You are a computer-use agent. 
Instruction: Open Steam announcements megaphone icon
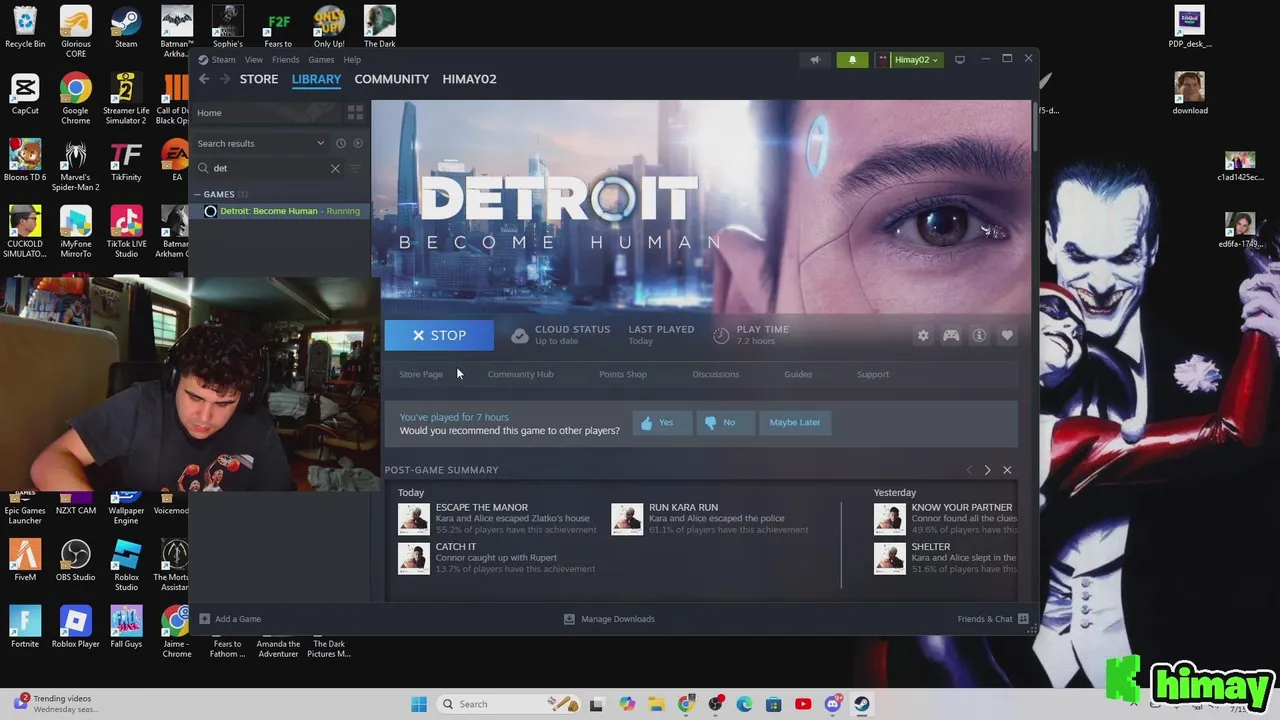click(x=815, y=60)
